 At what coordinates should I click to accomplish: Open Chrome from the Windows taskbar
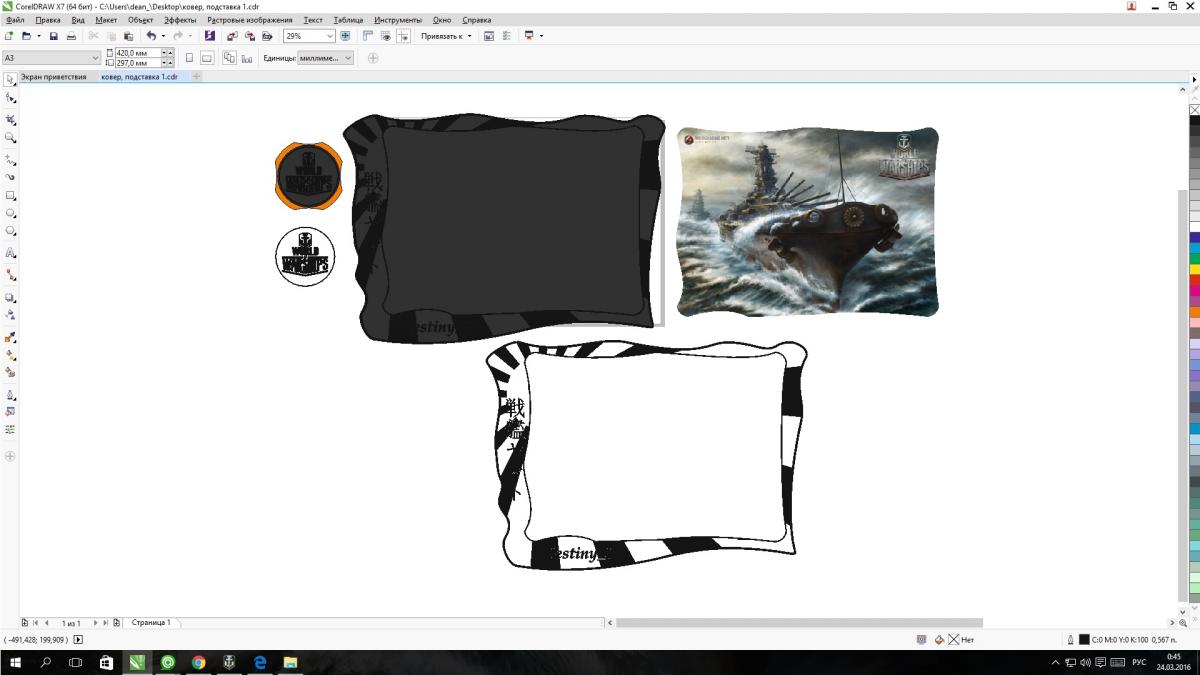[x=198, y=663]
